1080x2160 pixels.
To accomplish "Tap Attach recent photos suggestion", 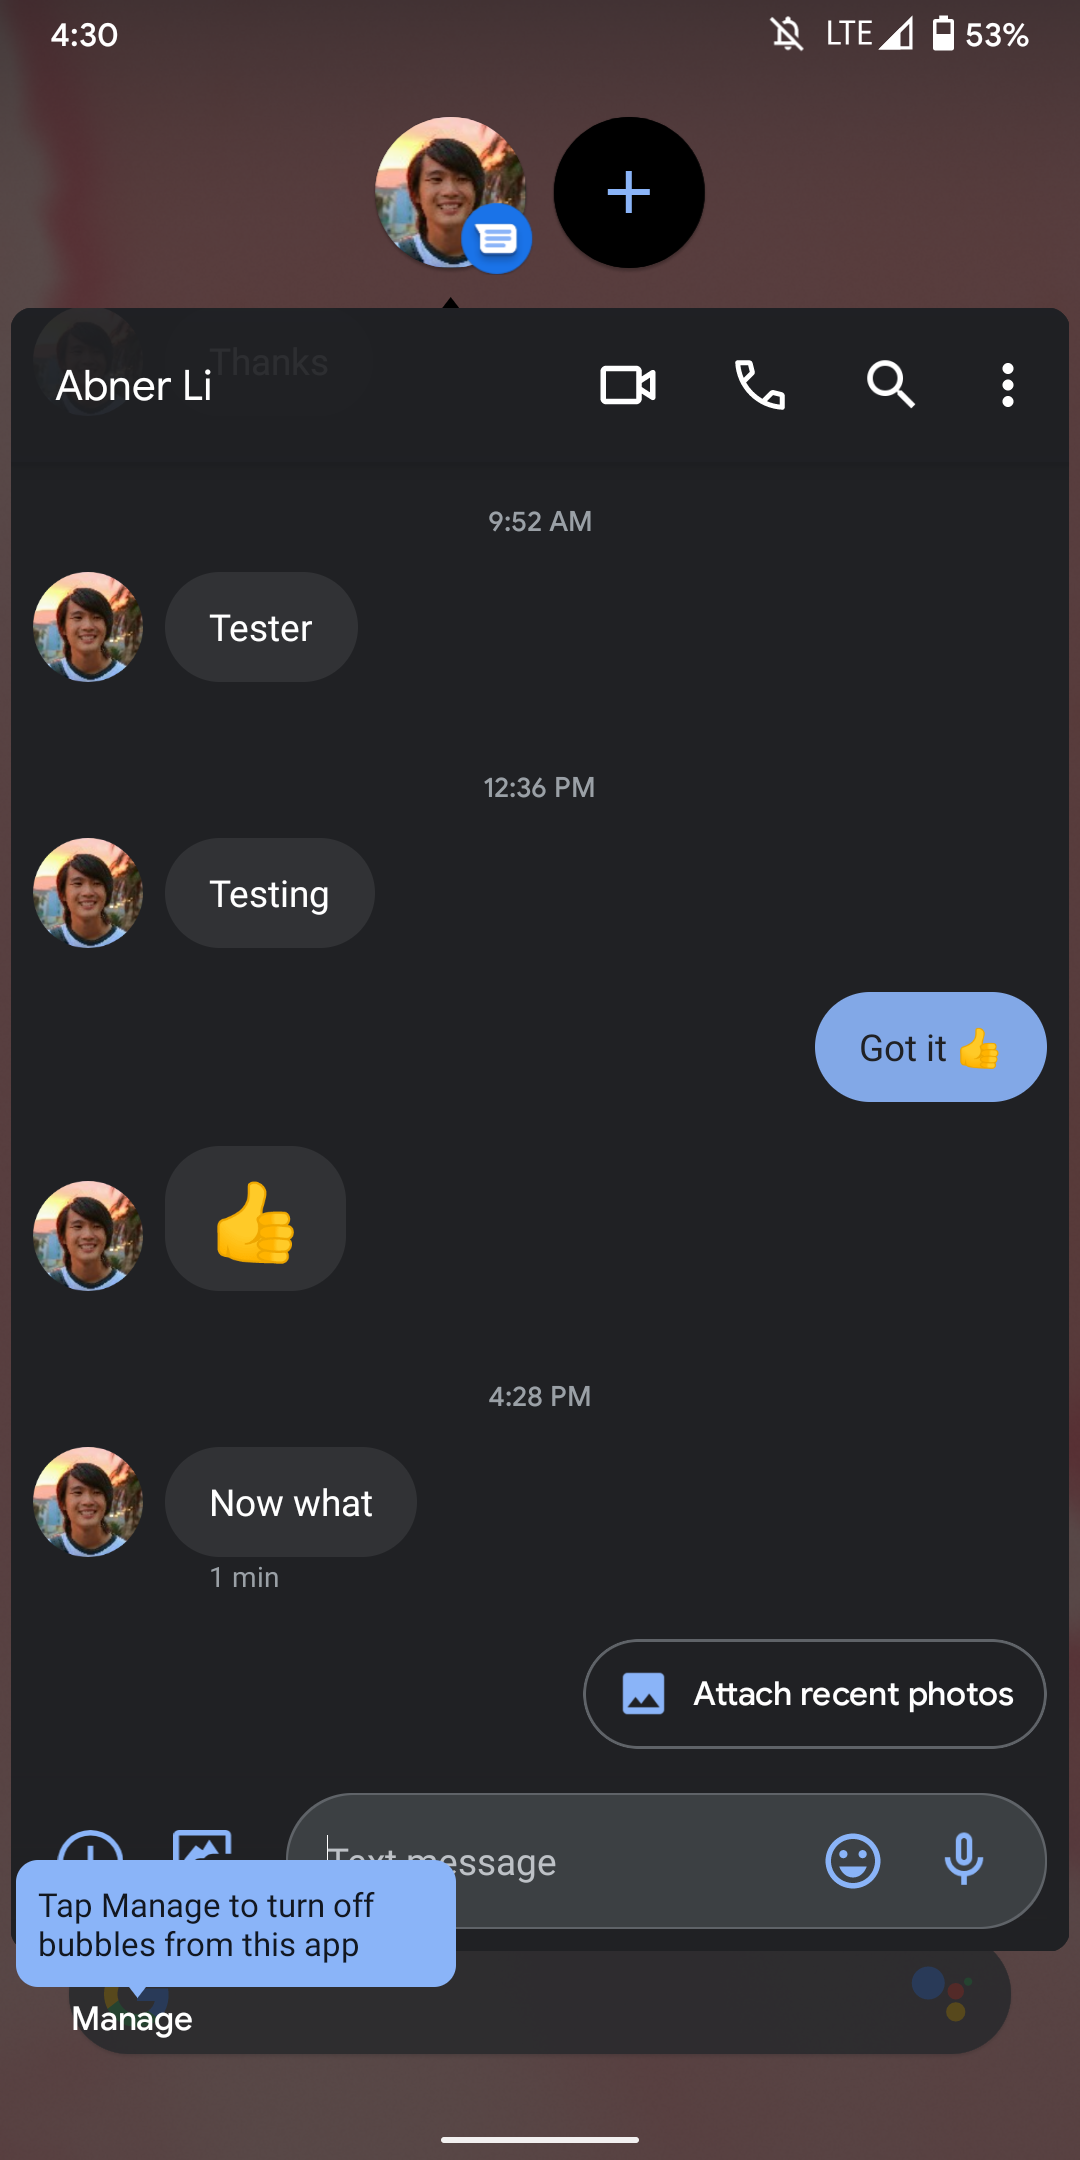I will pyautogui.click(x=814, y=1694).
